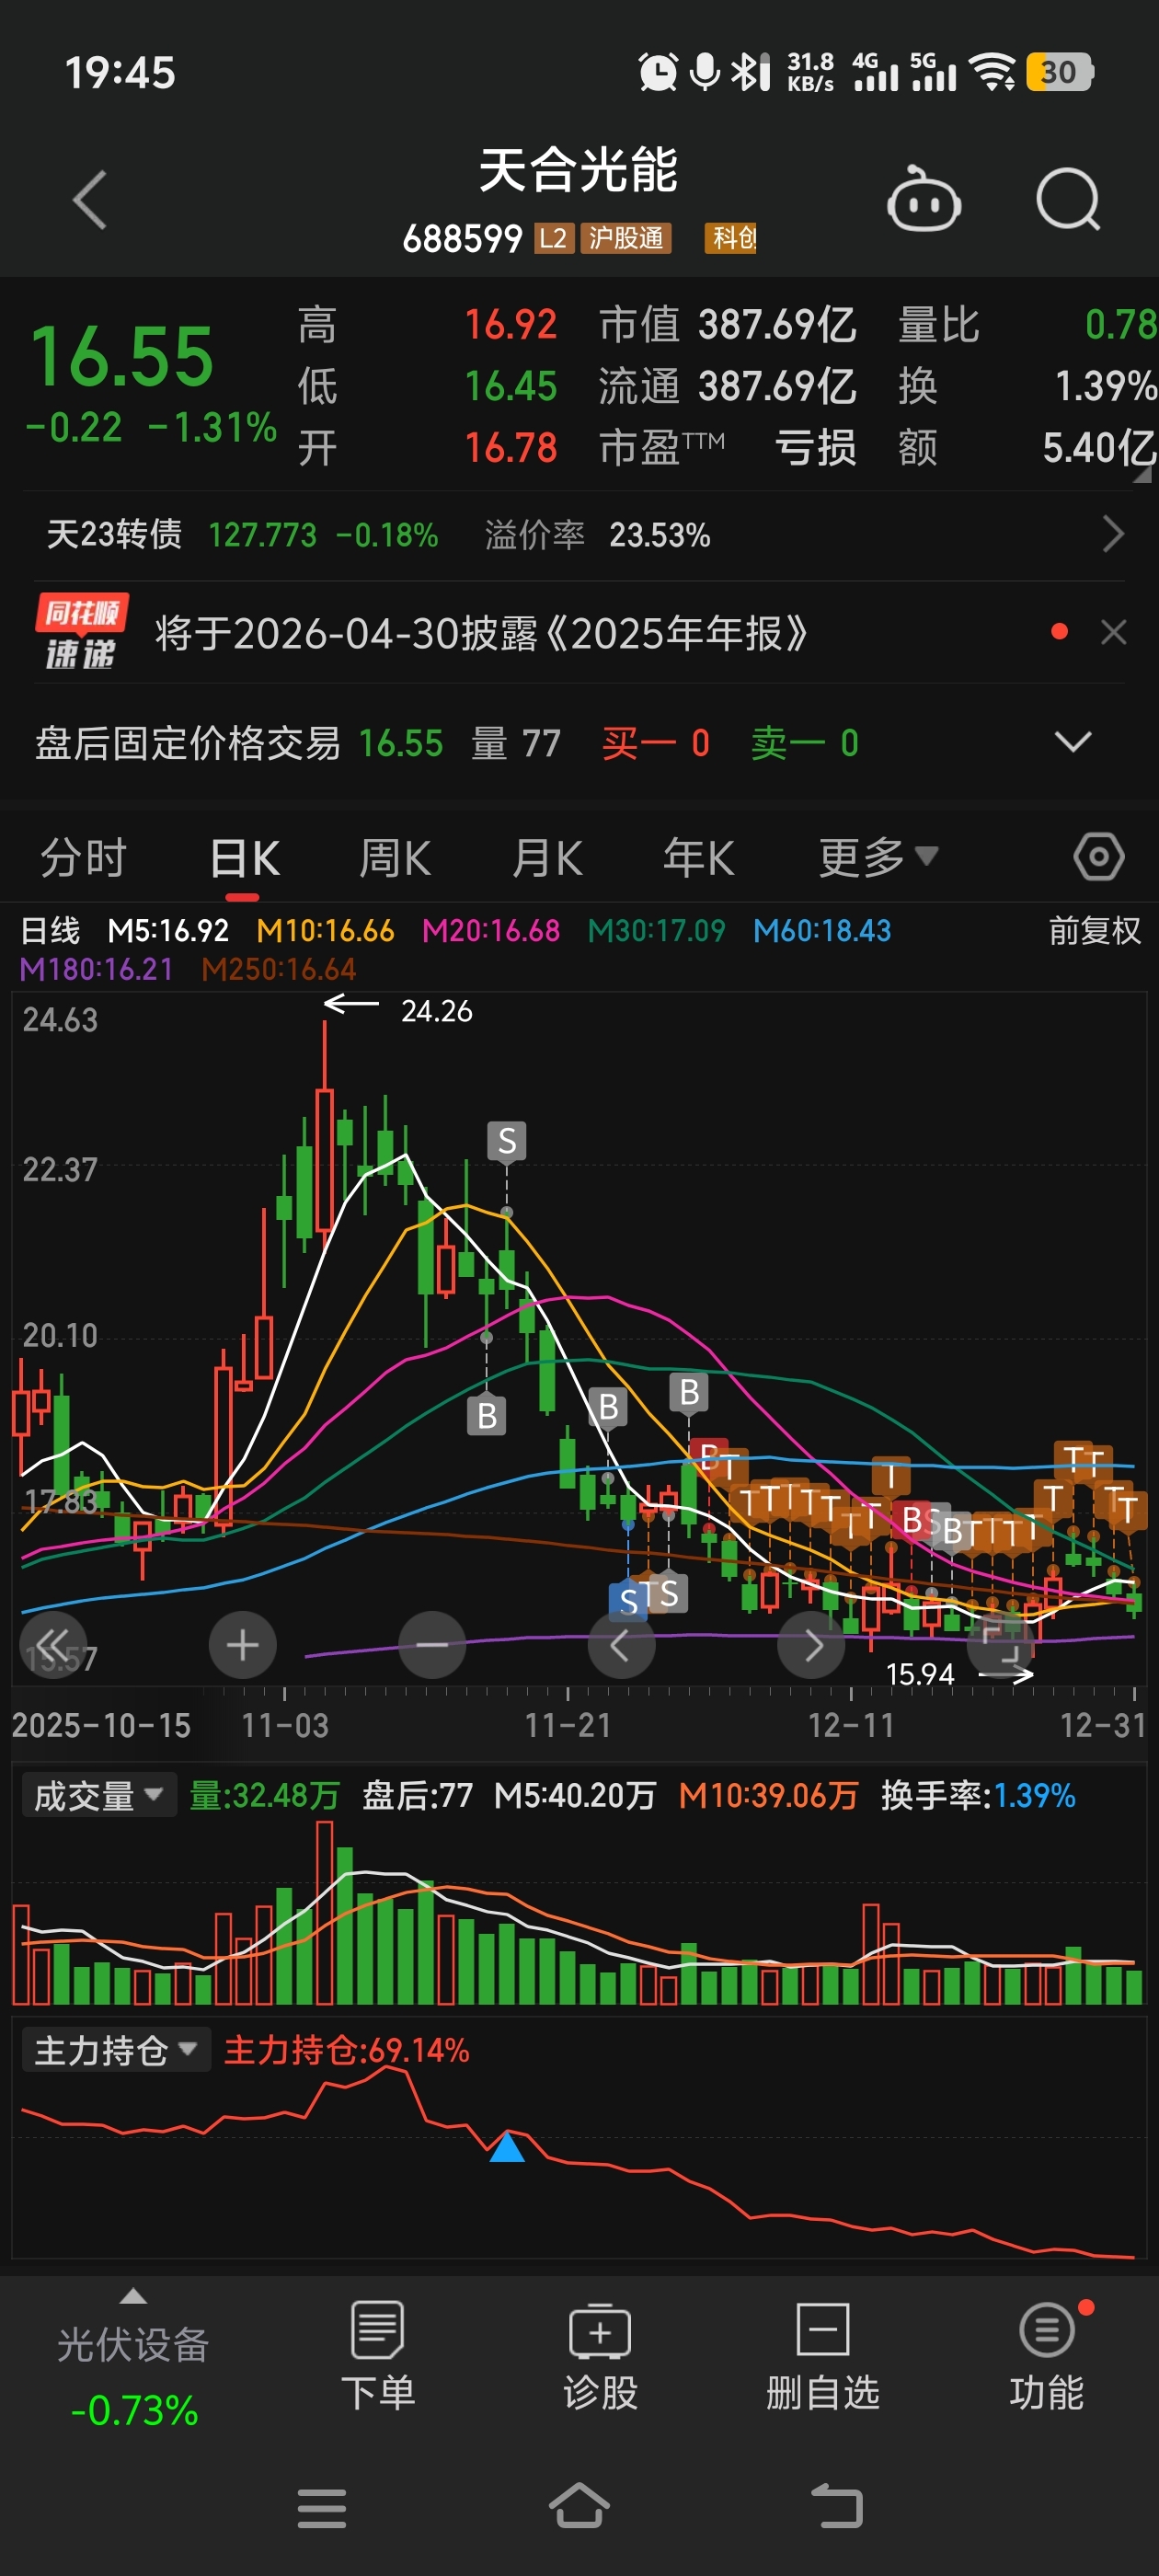The height and width of the screenshot is (2576, 1159).
Task: Tap the L2 level-2 badge
Action: [554, 238]
